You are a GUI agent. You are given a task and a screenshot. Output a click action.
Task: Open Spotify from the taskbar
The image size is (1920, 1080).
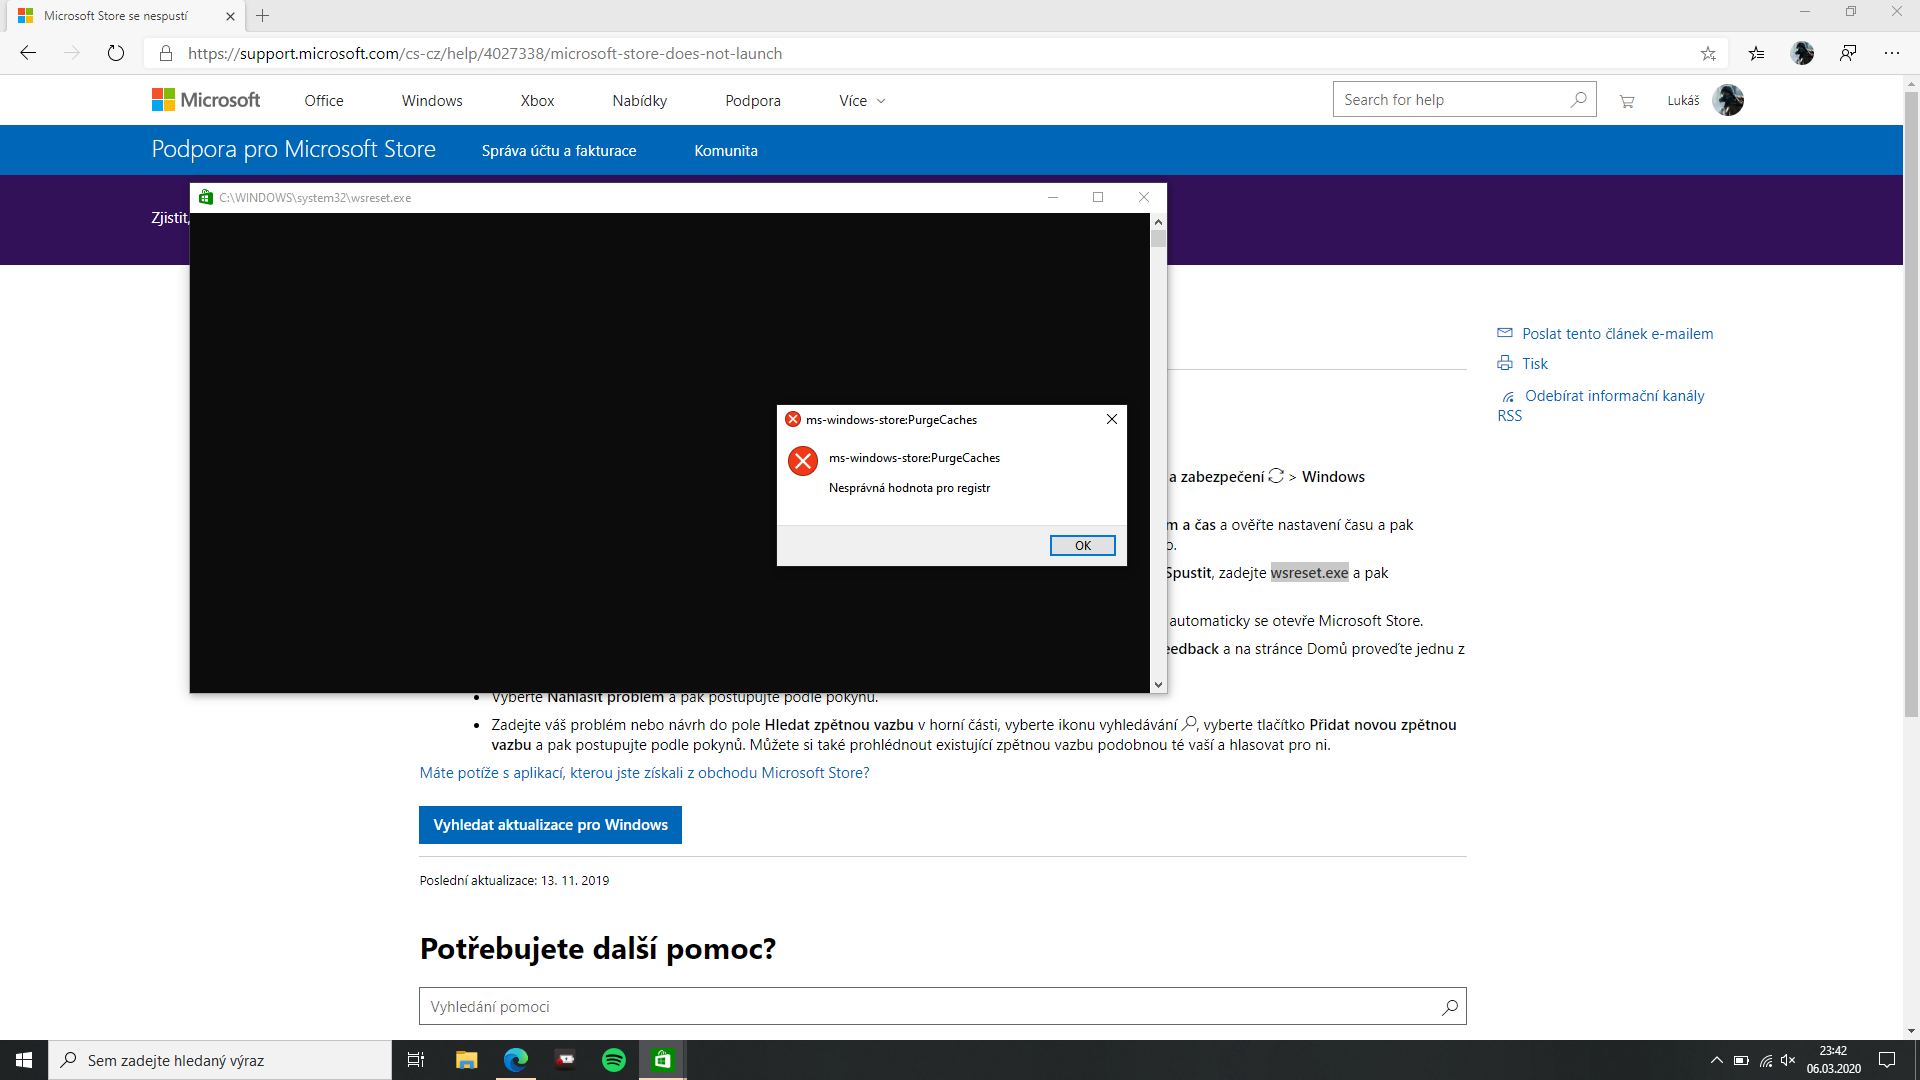tap(614, 1060)
